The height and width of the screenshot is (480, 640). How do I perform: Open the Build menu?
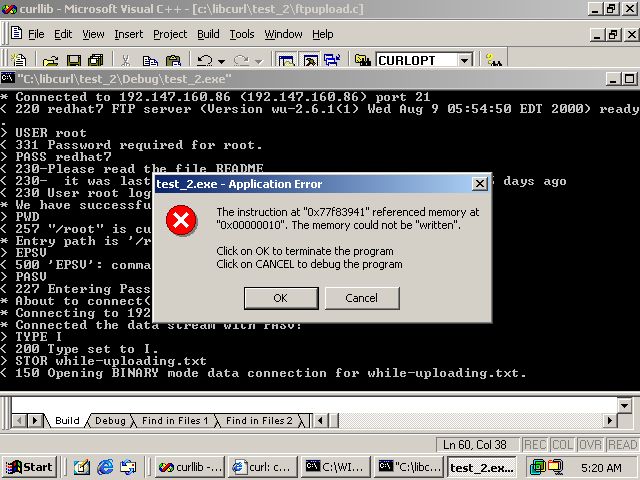pos(208,34)
